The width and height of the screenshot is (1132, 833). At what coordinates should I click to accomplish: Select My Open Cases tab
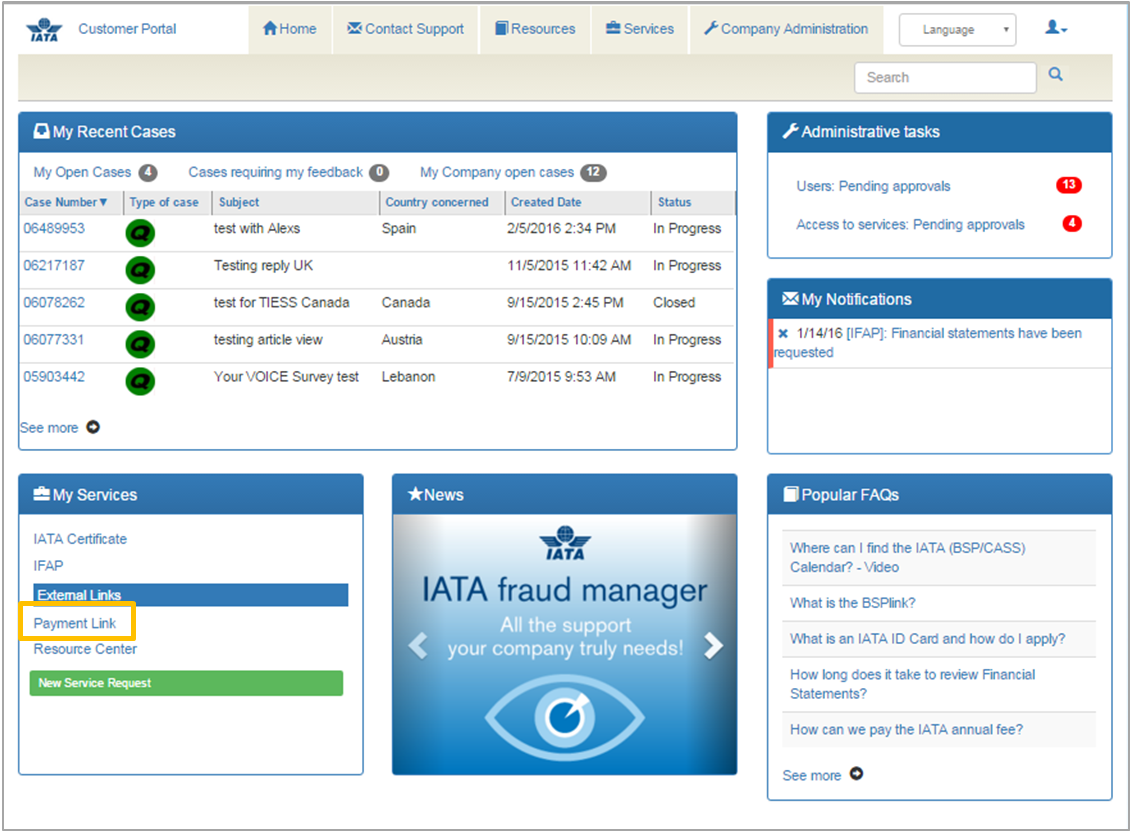(82, 173)
